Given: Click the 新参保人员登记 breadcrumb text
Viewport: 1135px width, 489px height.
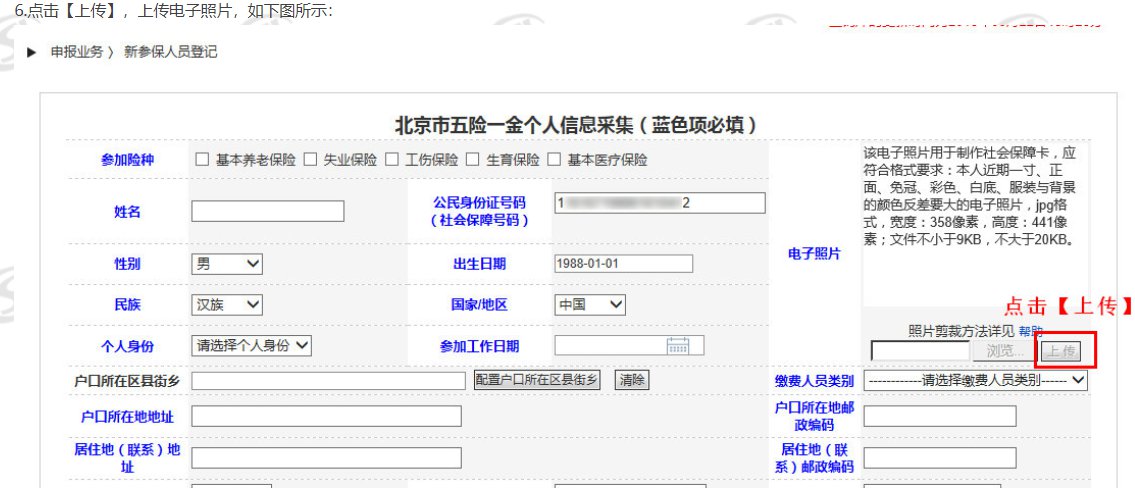Looking at the screenshot, I should pos(171,52).
